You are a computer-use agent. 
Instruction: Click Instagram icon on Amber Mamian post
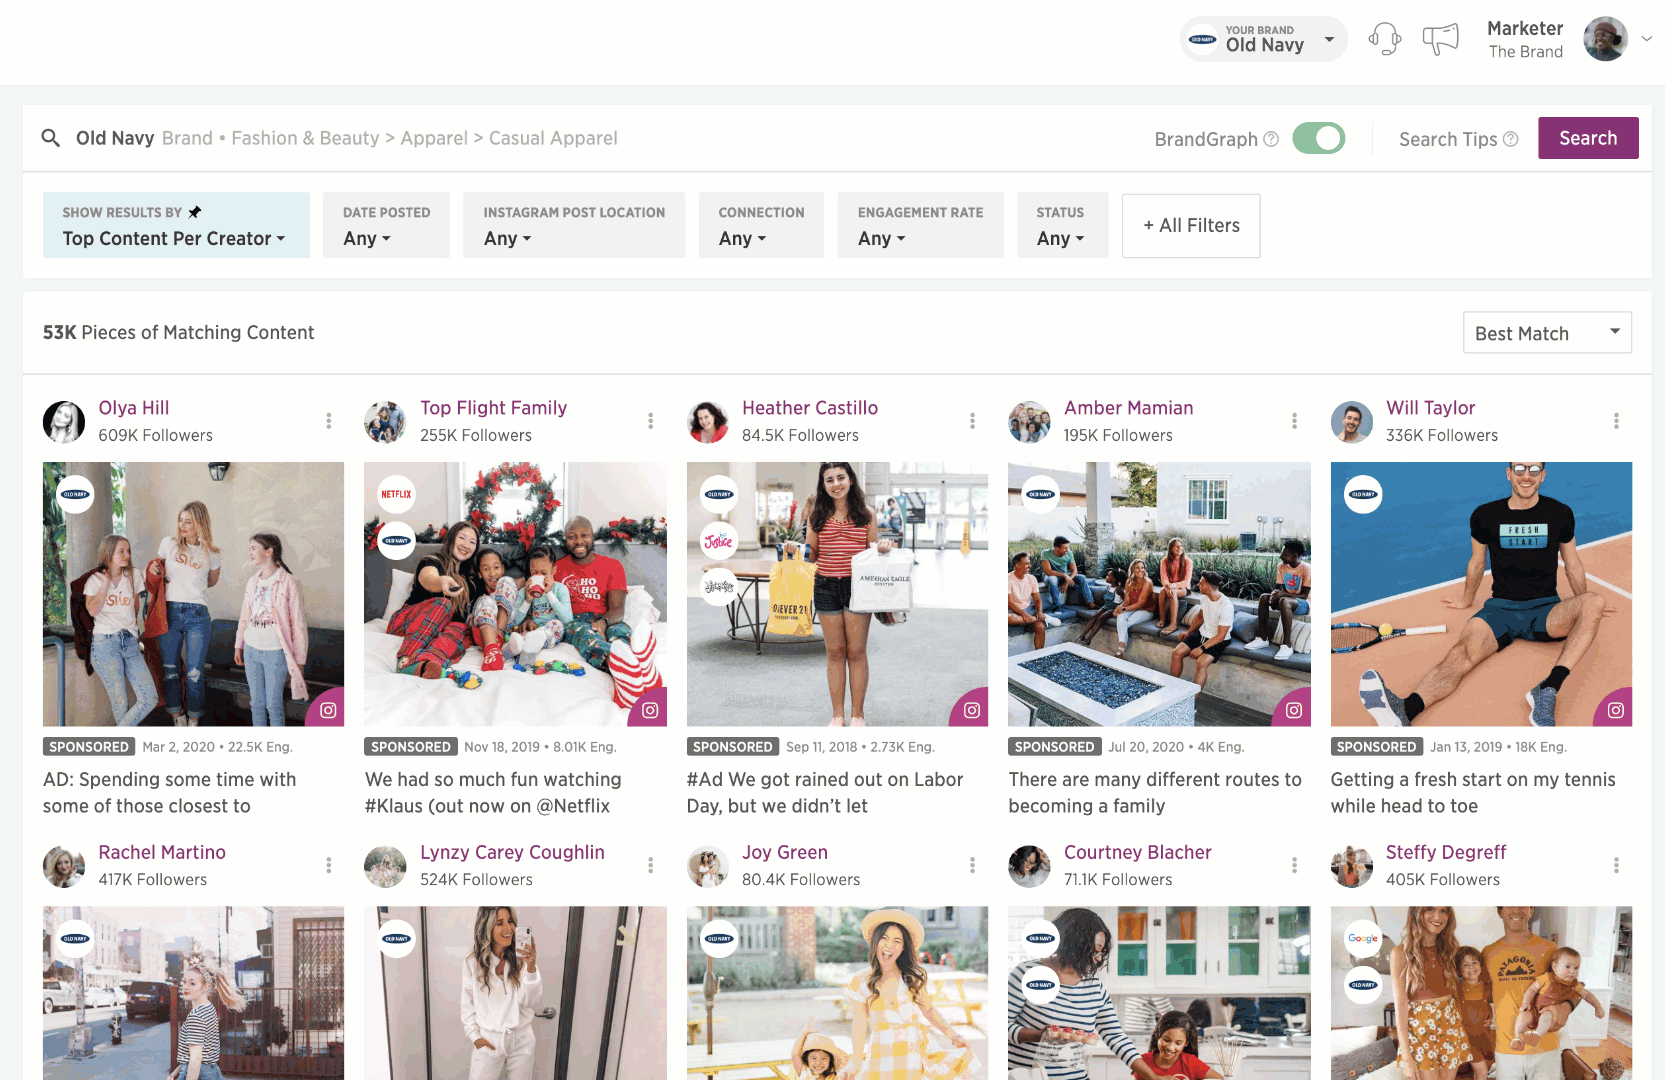(x=1294, y=710)
